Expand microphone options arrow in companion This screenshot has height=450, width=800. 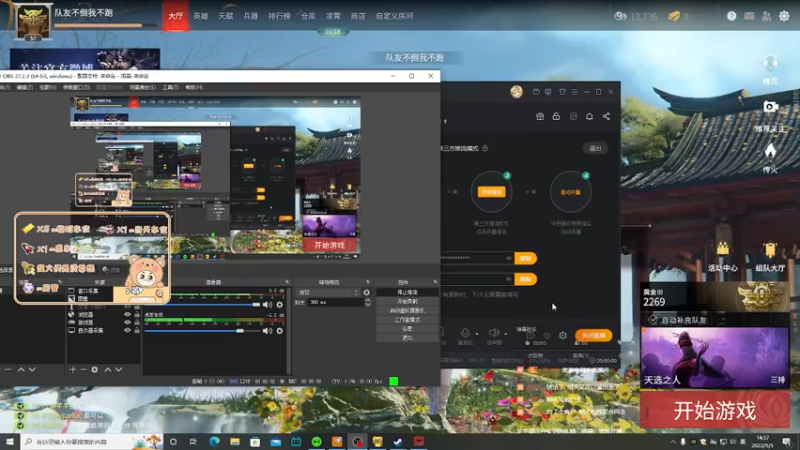coord(477,334)
